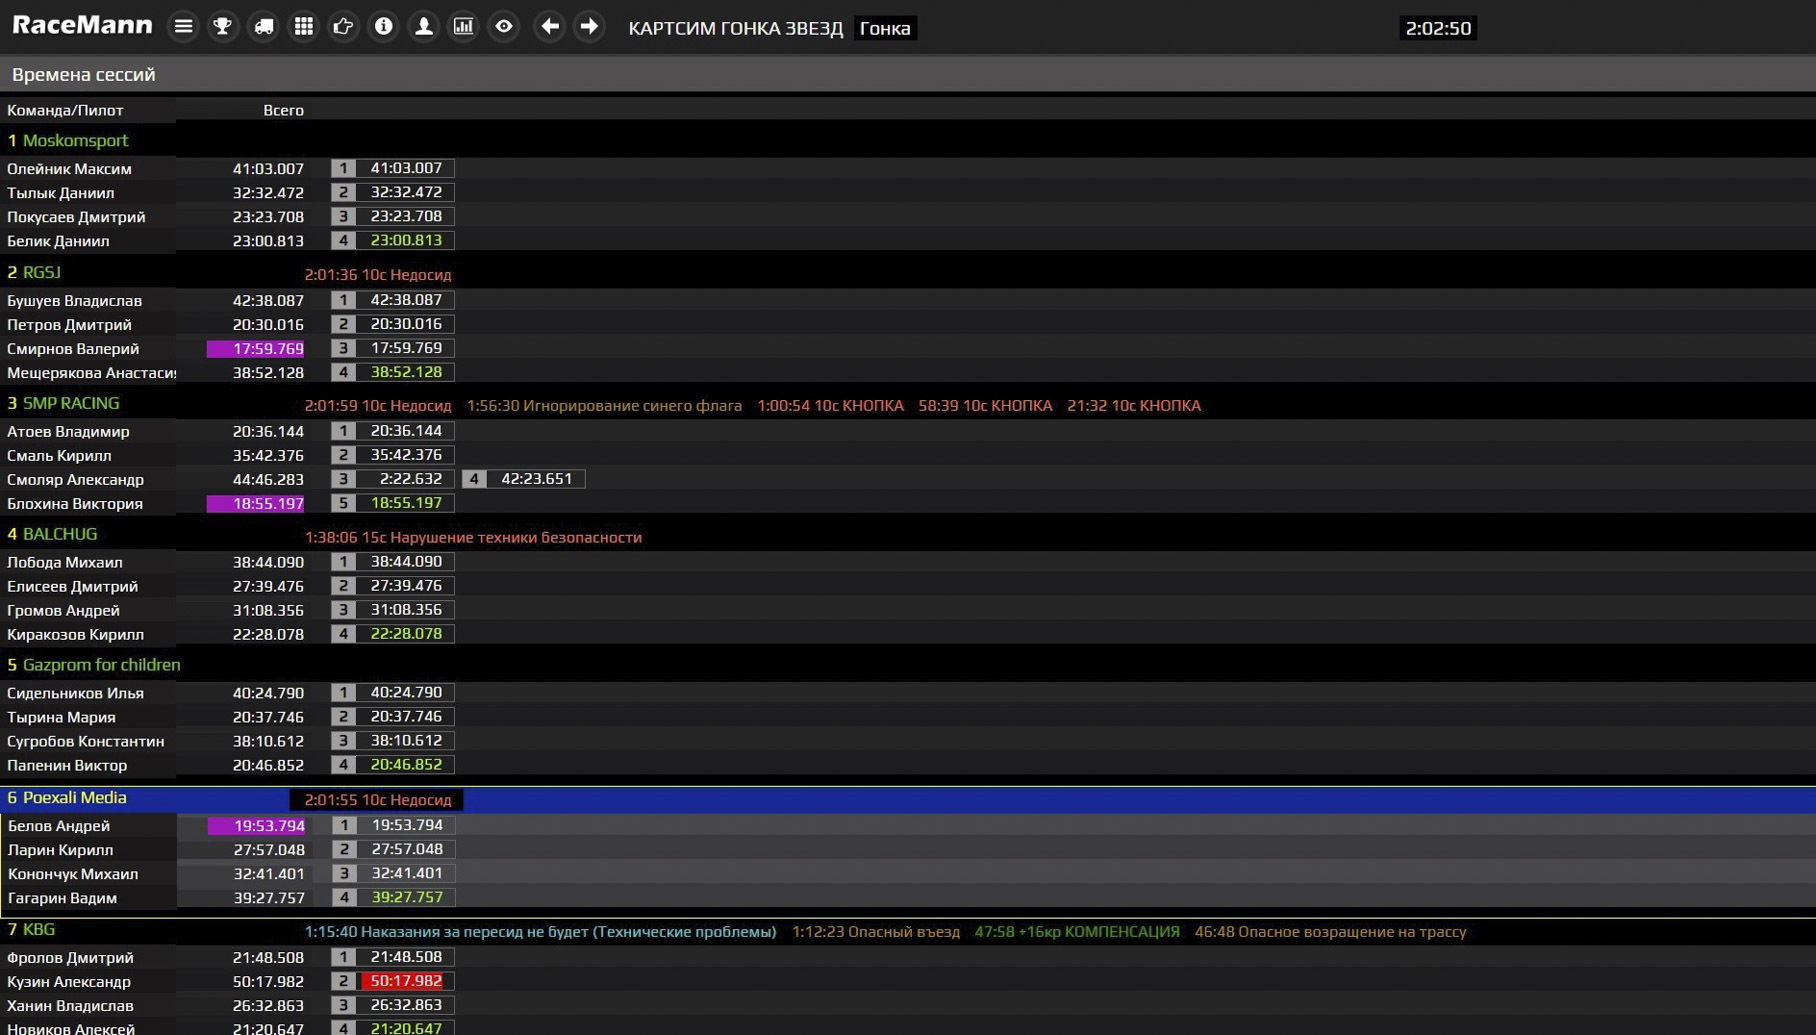Open the bar chart statistics icon

point(463,27)
